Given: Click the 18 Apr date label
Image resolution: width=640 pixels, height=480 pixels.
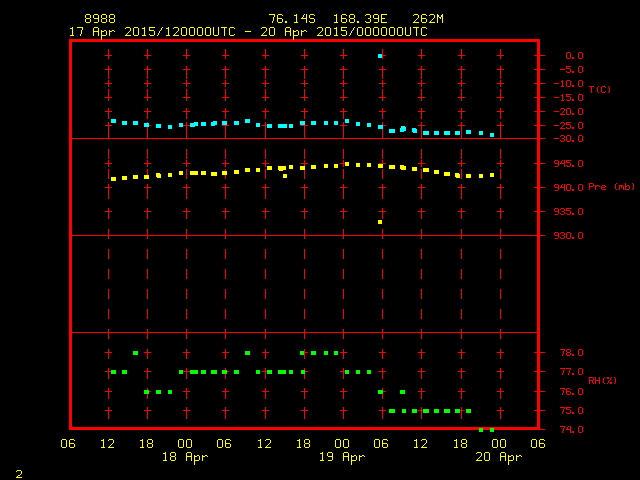Looking at the screenshot, I should point(184,457).
